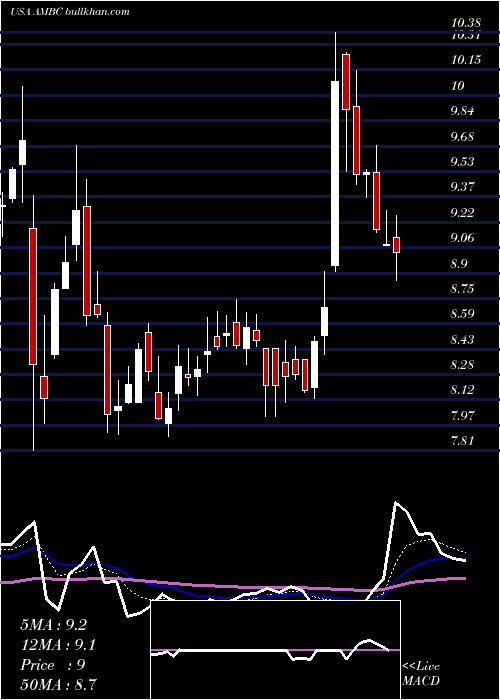This screenshot has width=500, height=700.
Task: Click the 9.68 price axis label
Action: click(x=463, y=137)
